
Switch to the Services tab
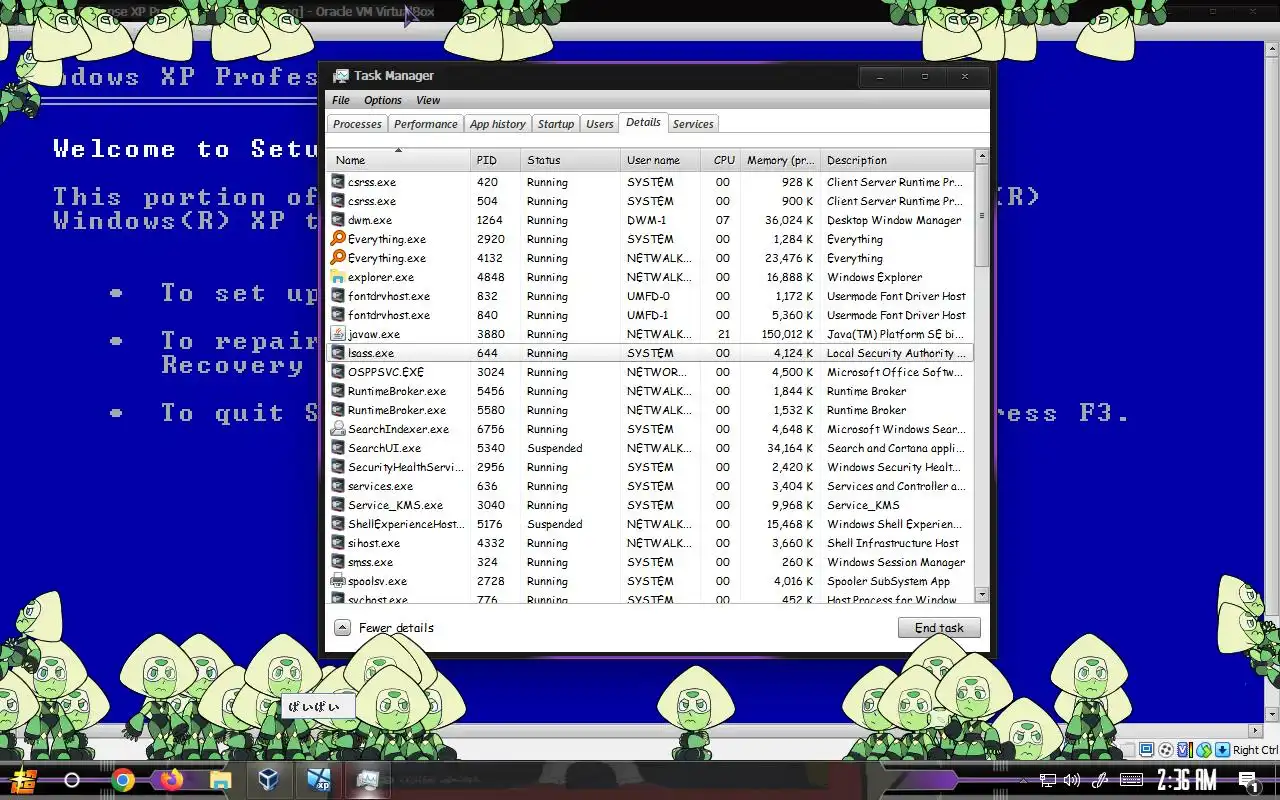[x=693, y=124]
